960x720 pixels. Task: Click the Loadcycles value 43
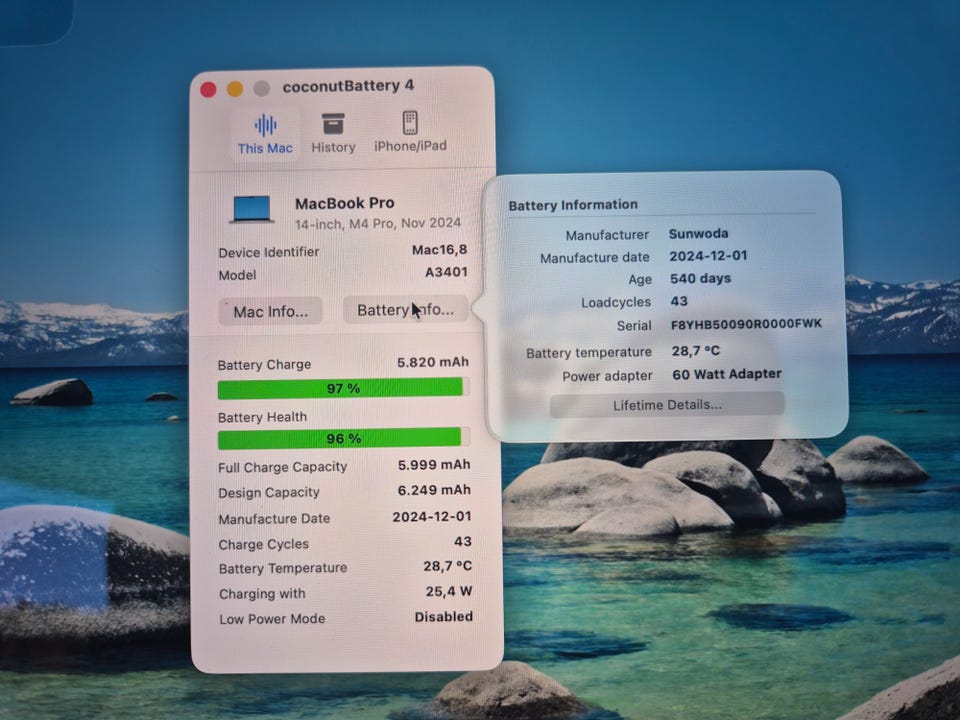tap(679, 301)
